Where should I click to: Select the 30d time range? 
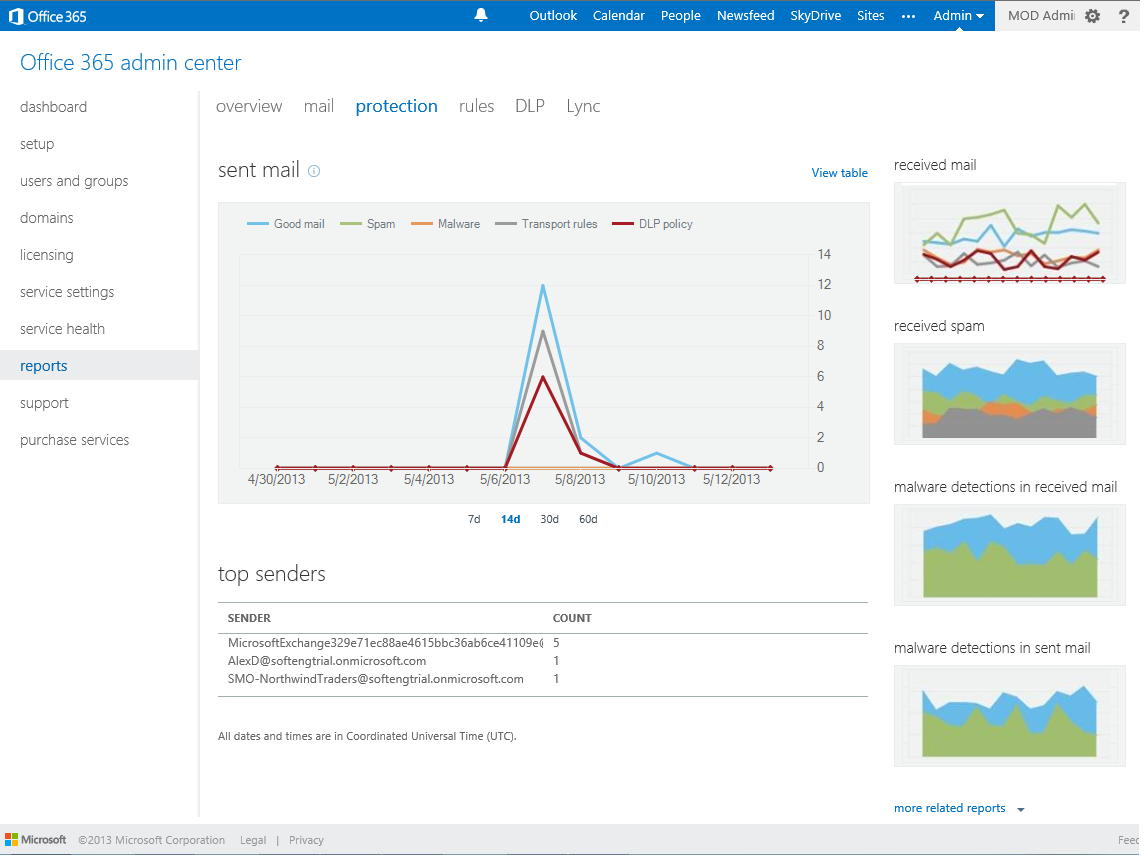(549, 519)
